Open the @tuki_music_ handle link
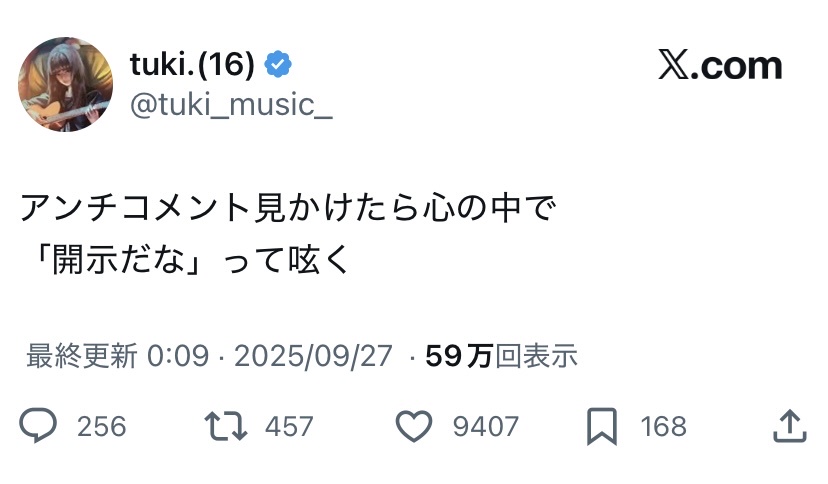This screenshot has height=484, width=828. [231, 104]
